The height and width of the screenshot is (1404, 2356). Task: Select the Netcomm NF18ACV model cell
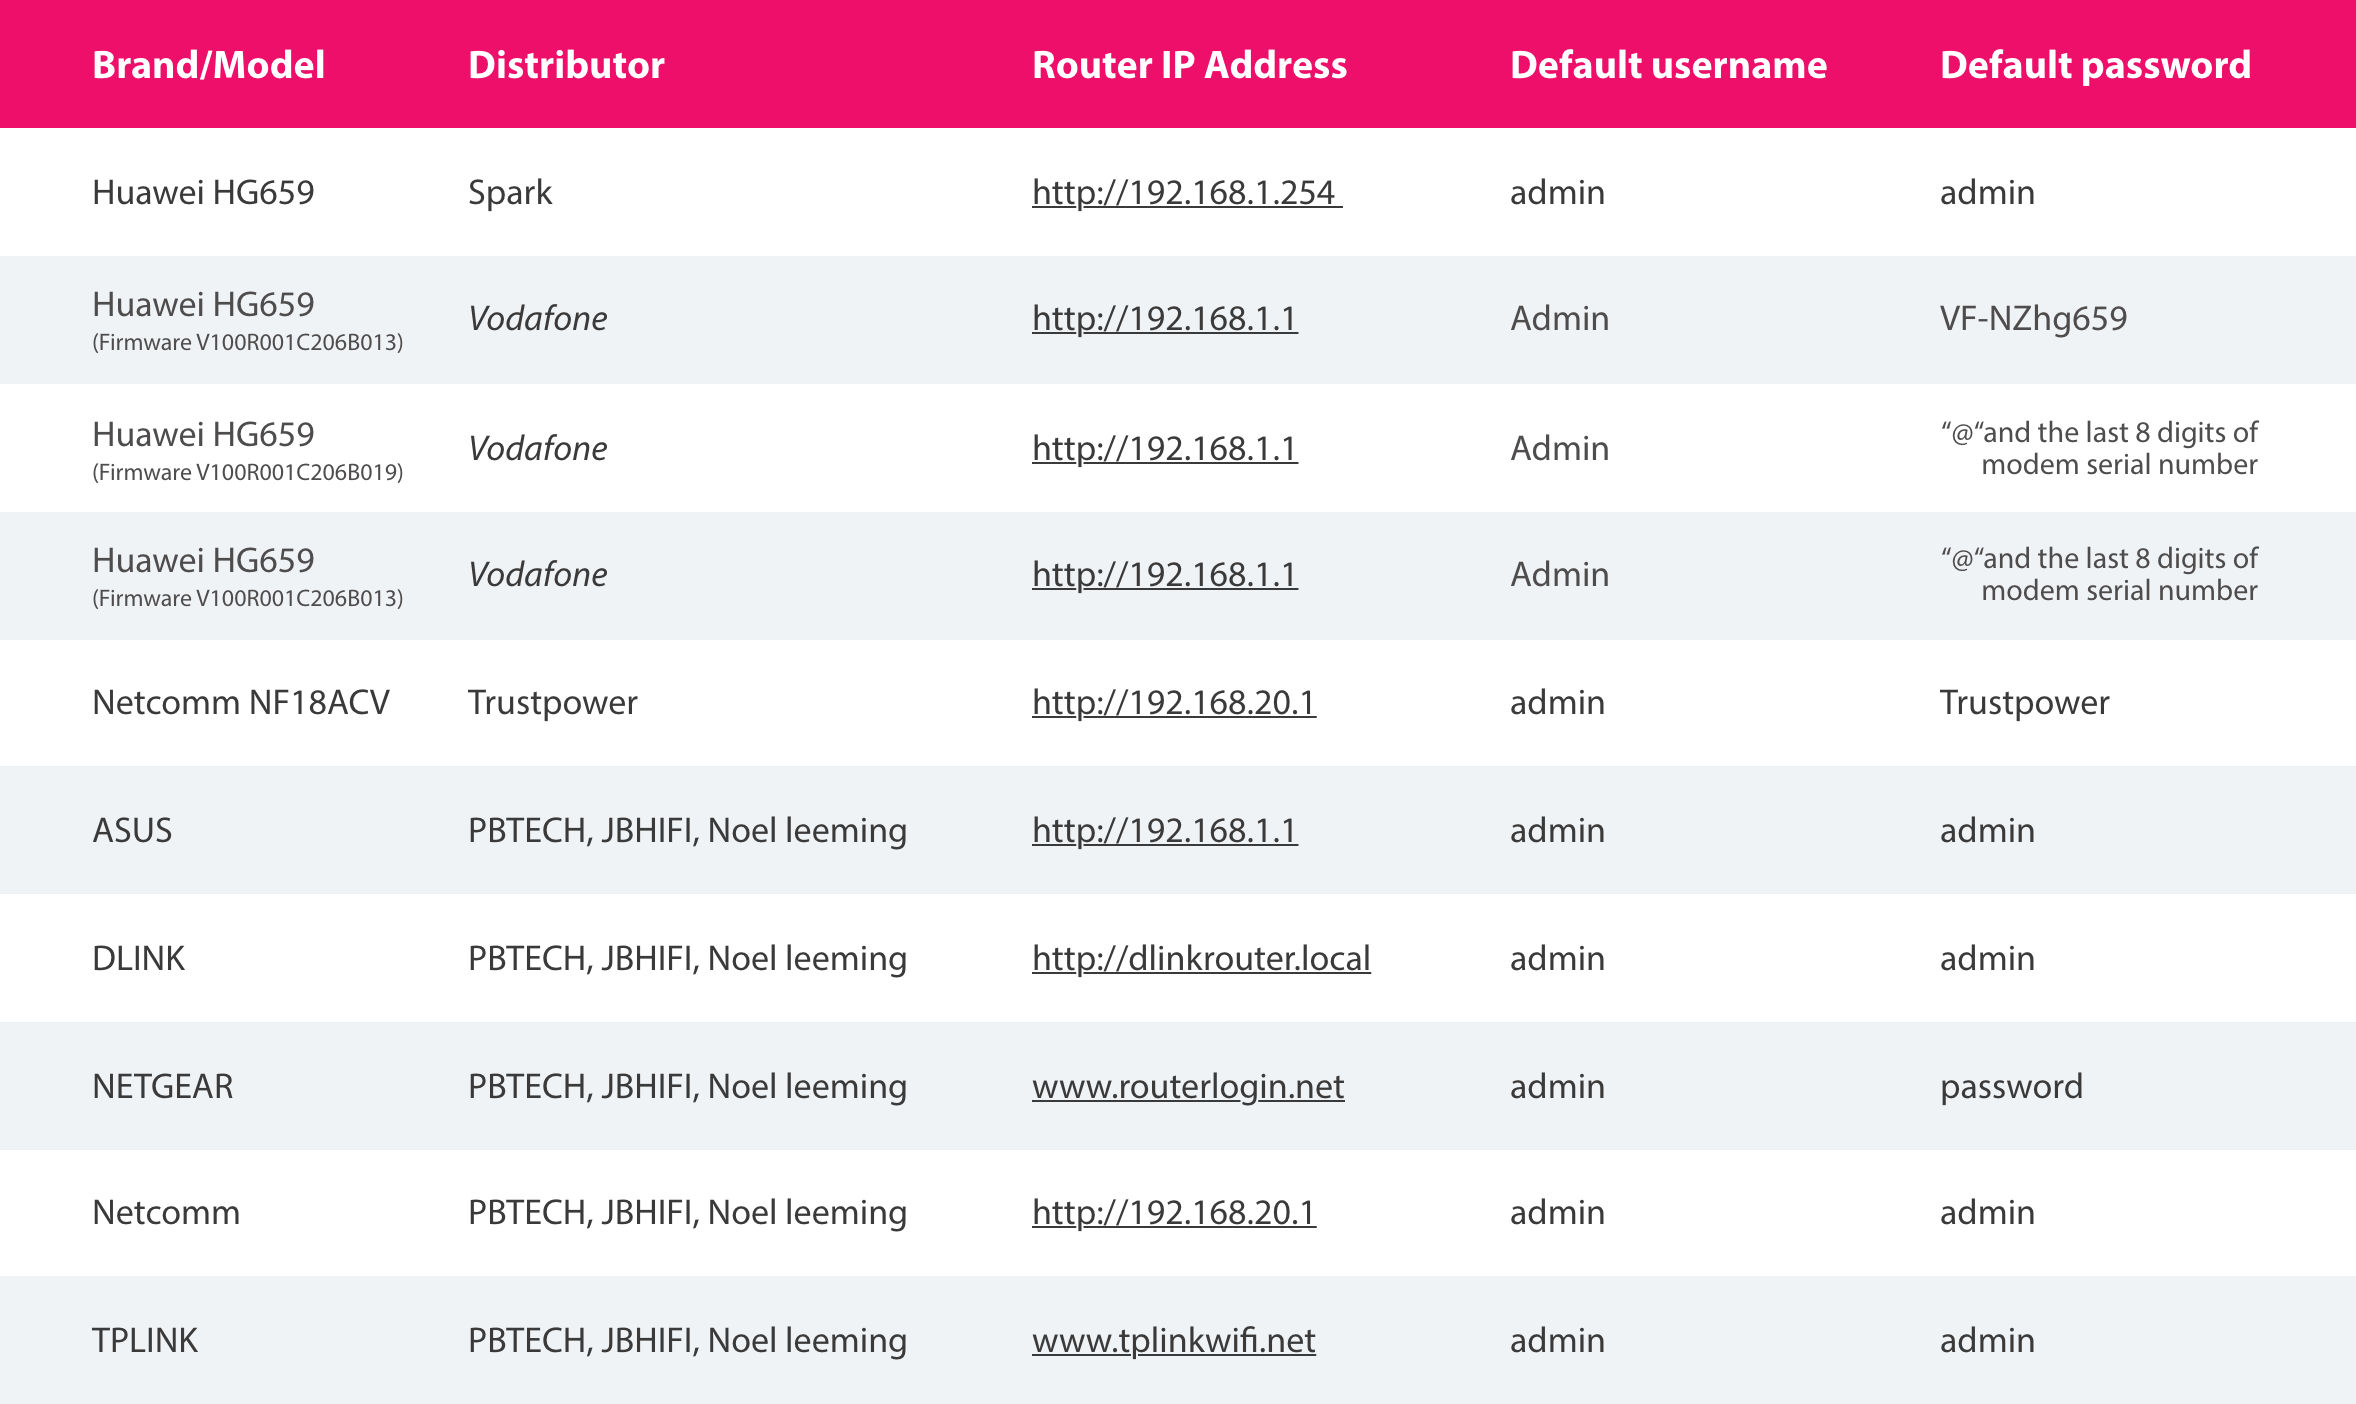(x=241, y=702)
